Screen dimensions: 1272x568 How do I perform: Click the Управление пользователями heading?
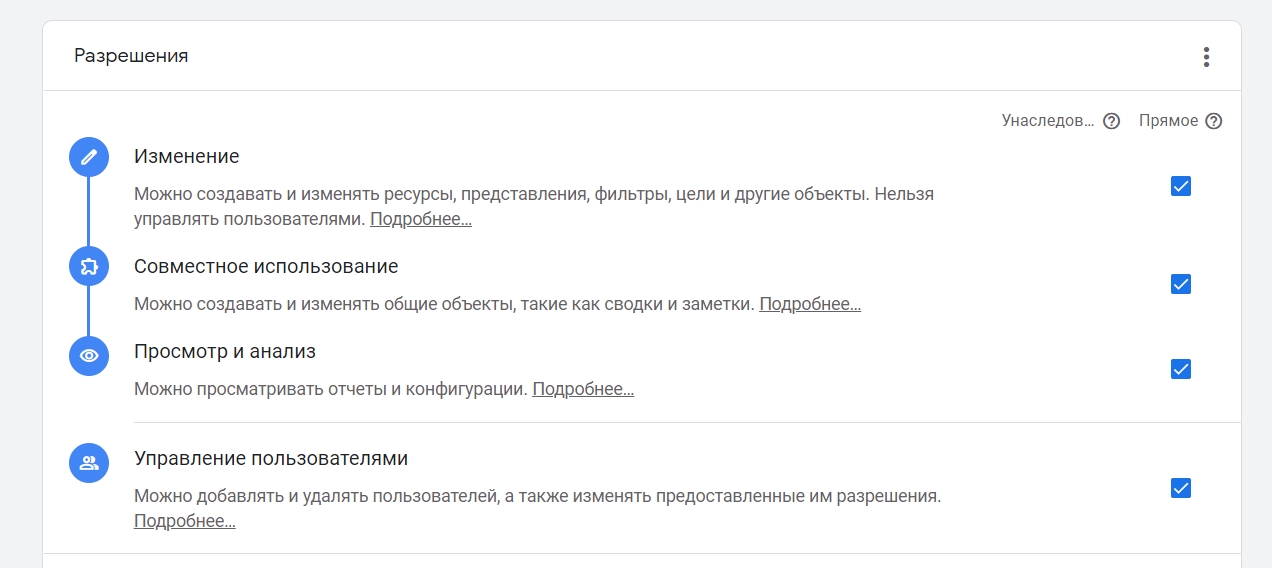click(x=271, y=459)
